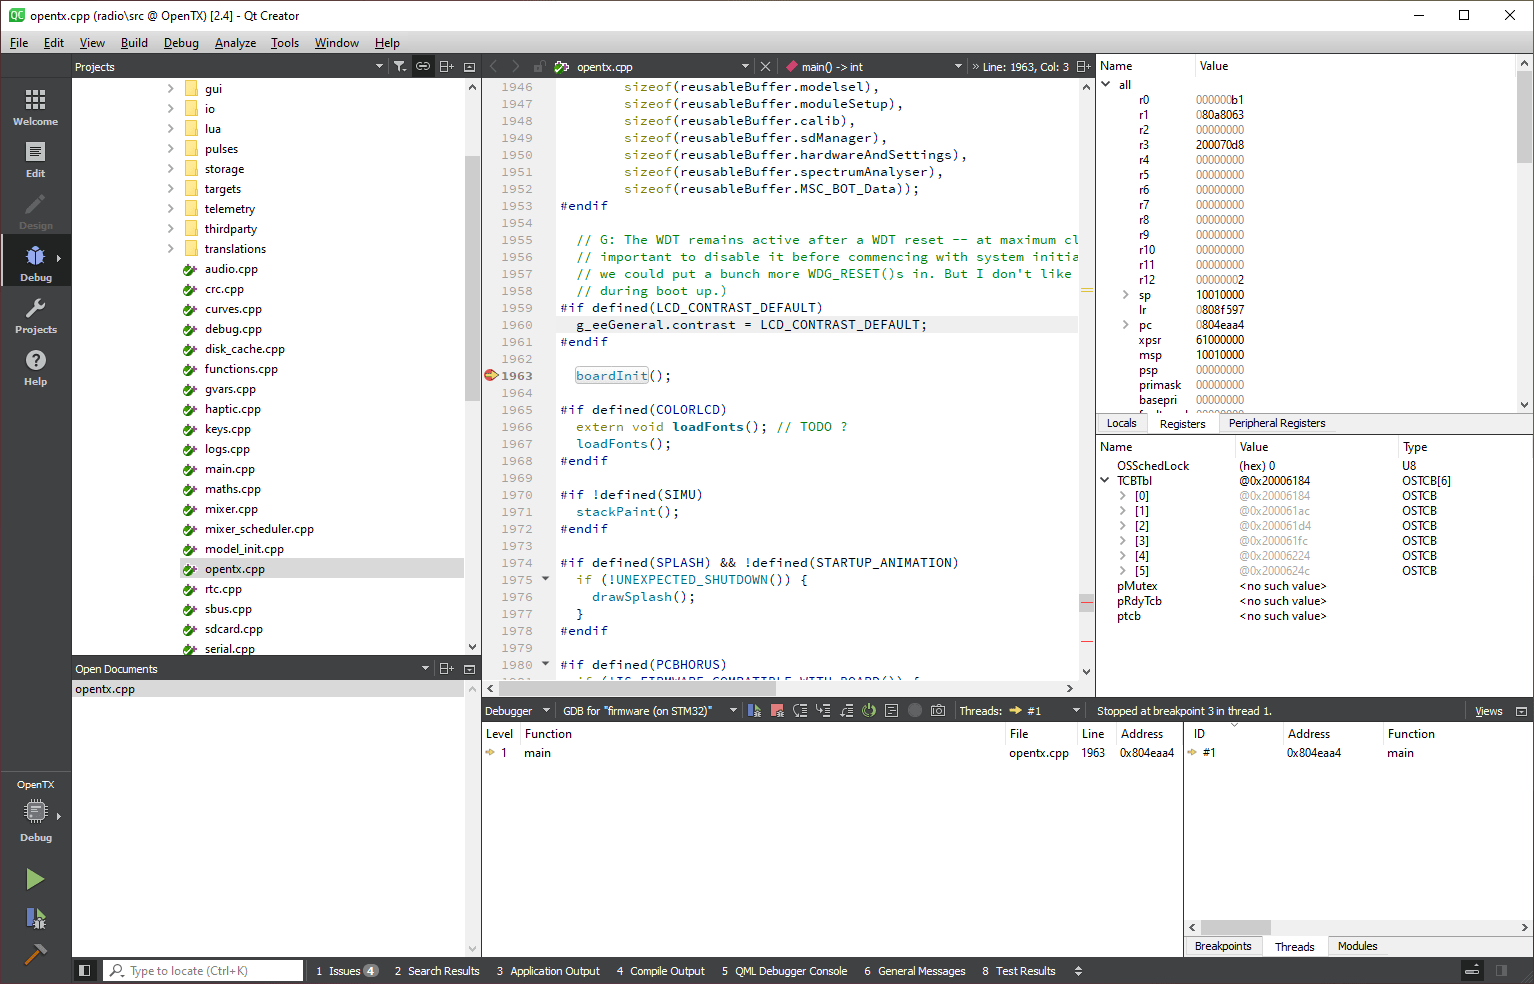
Task: Toggle the UNEXPECTED_SHUTDOWN code fold at line 1975
Action: (x=544, y=578)
